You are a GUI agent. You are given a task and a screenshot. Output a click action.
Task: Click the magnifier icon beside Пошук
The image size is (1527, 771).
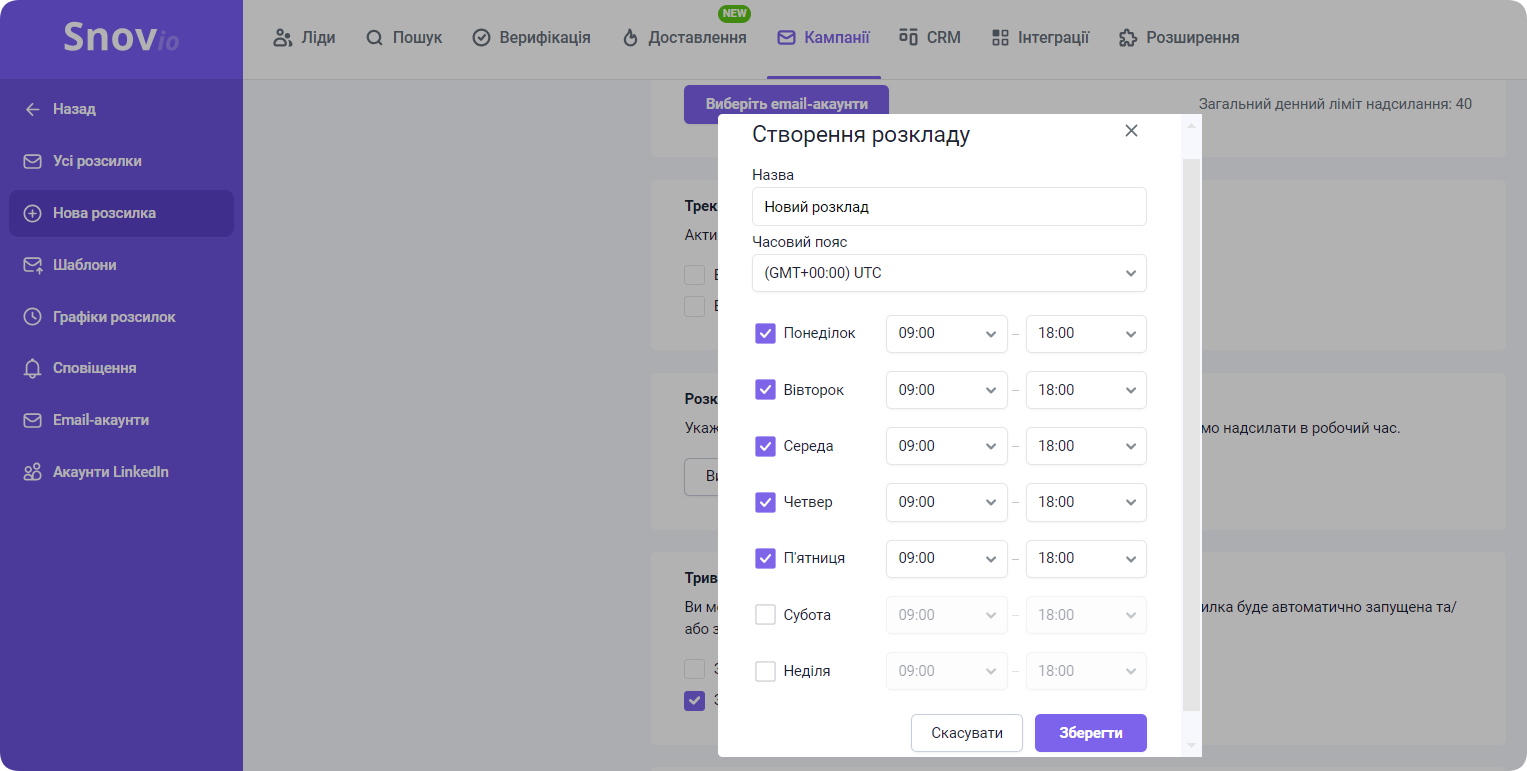(375, 38)
